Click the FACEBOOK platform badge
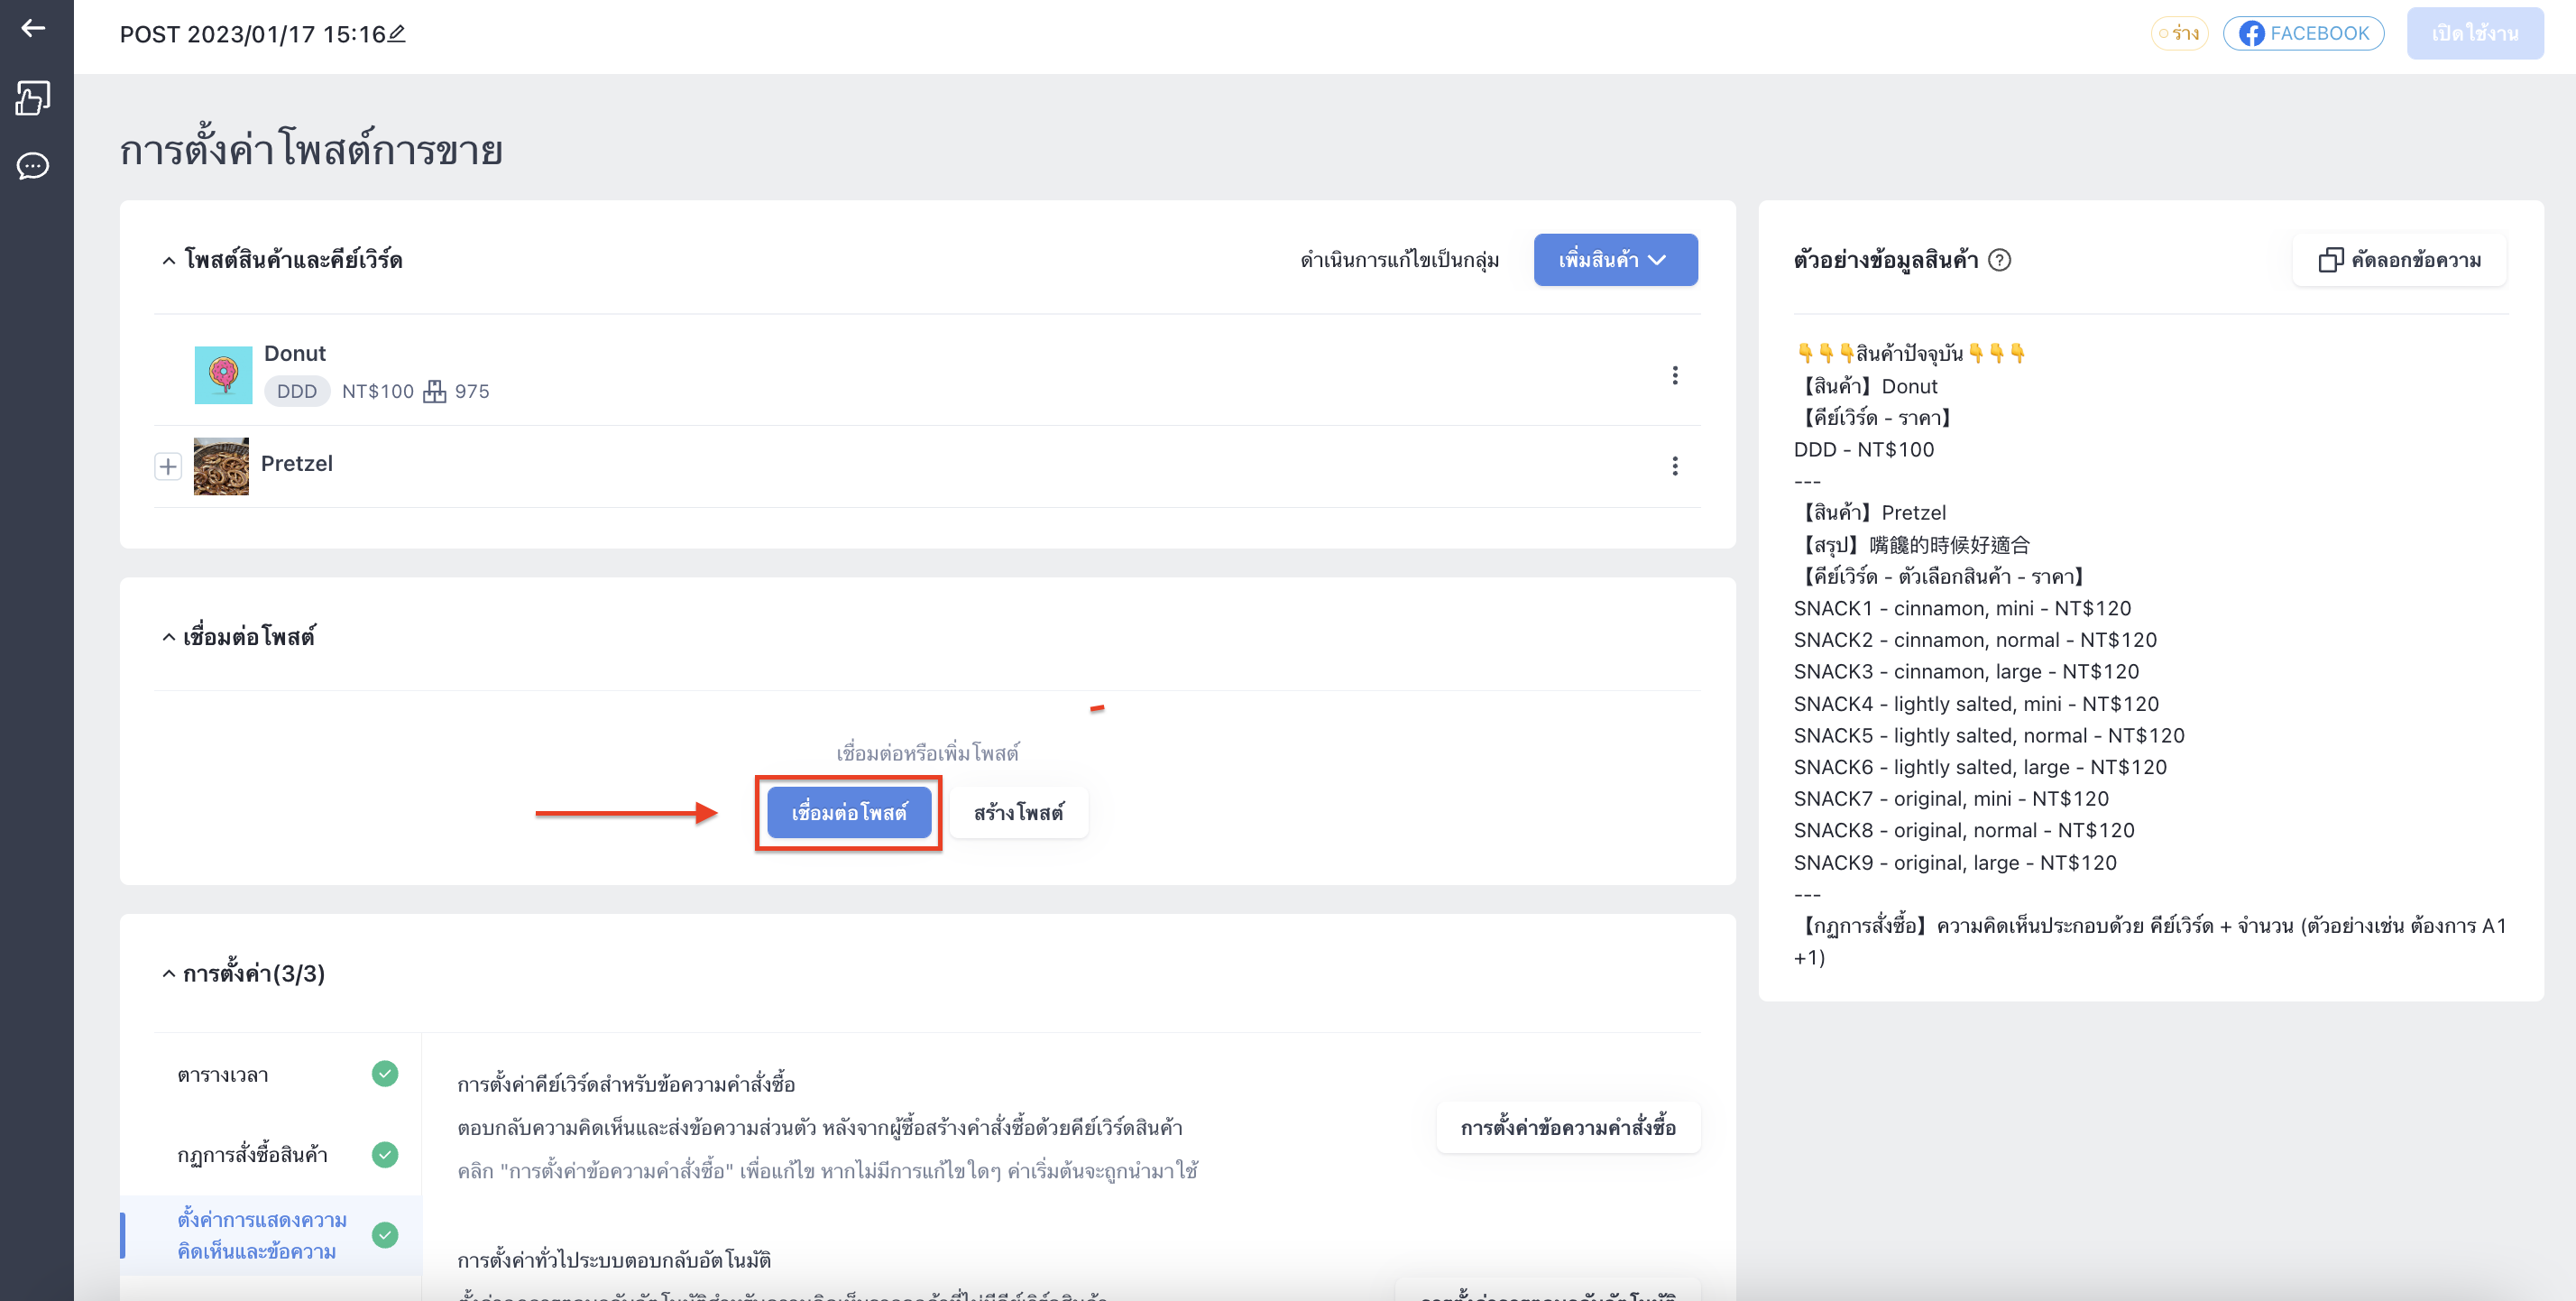2576x1301 pixels. tap(2303, 33)
